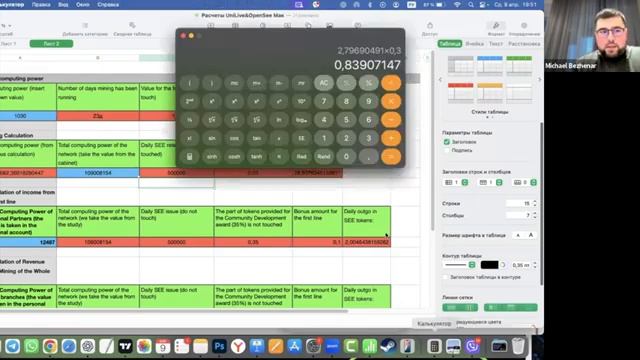Click the calculator equals button
Image resolution: width=640 pixels, height=360 pixels.
pos(391,156)
